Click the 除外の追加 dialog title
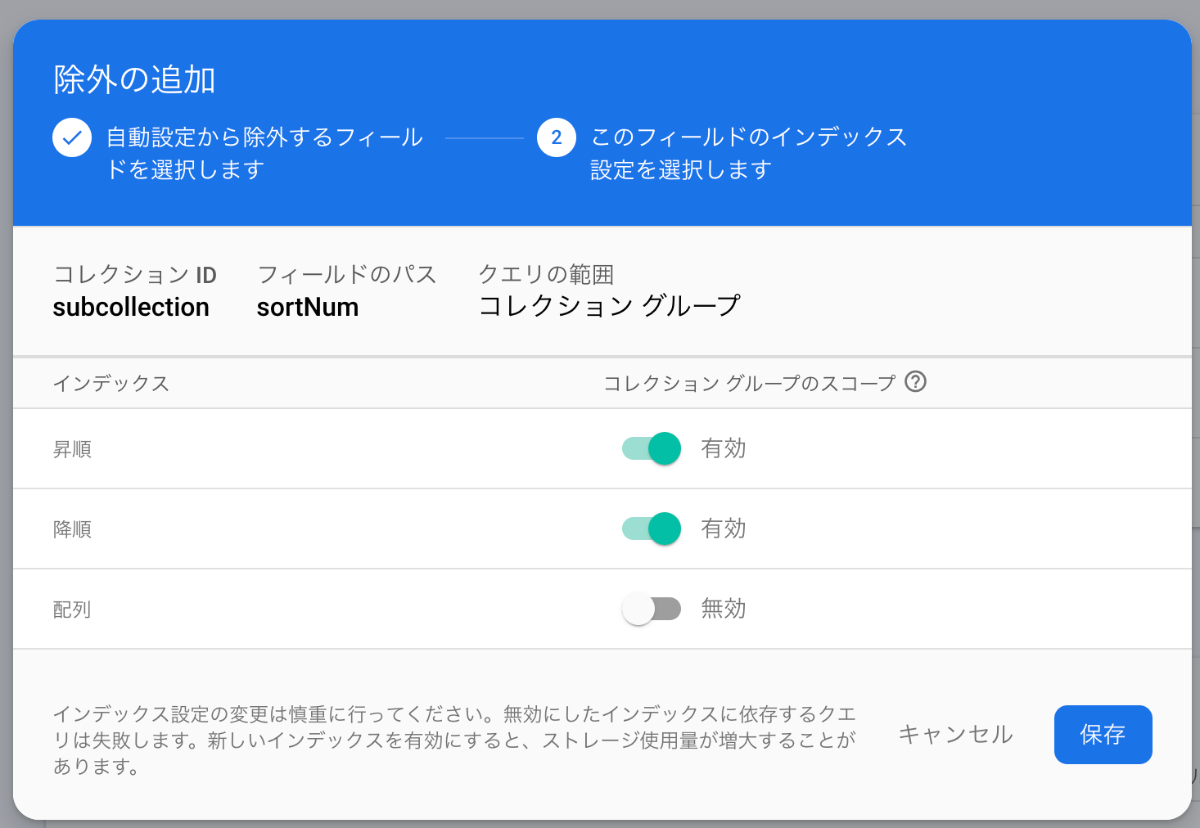The image size is (1200, 828). [x=134, y=80]
